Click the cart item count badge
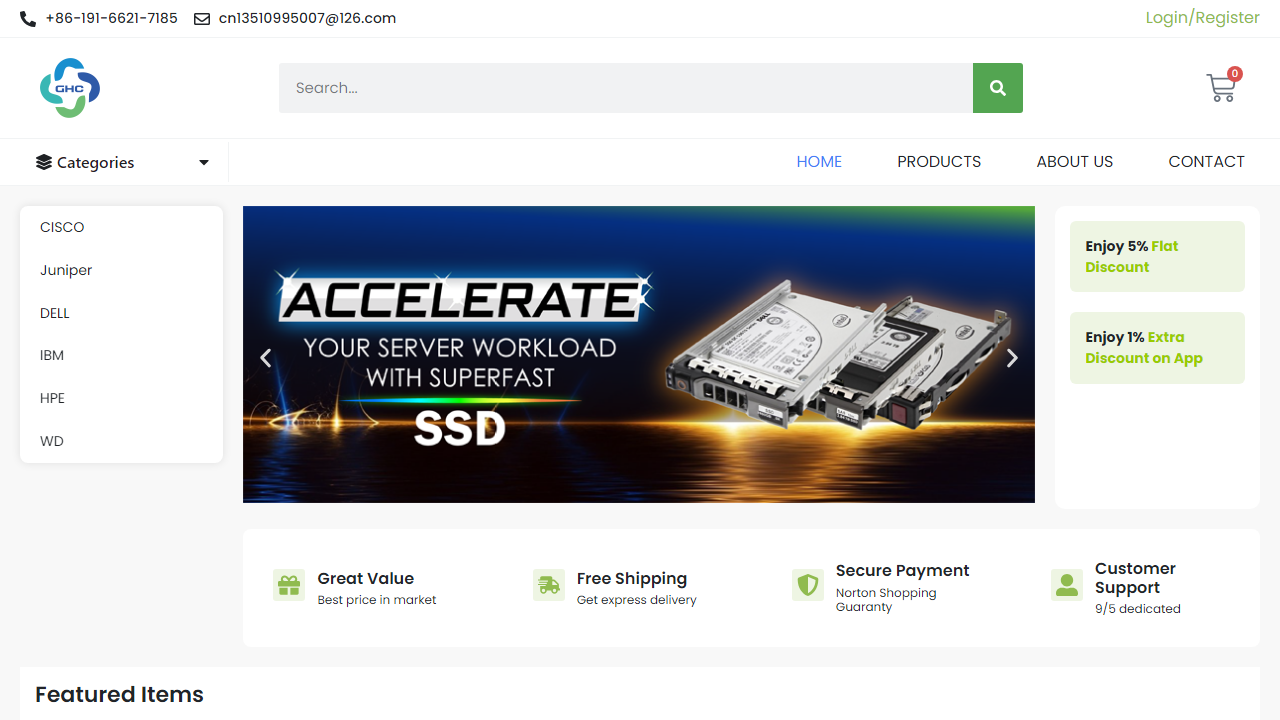 coord(1235,74)
